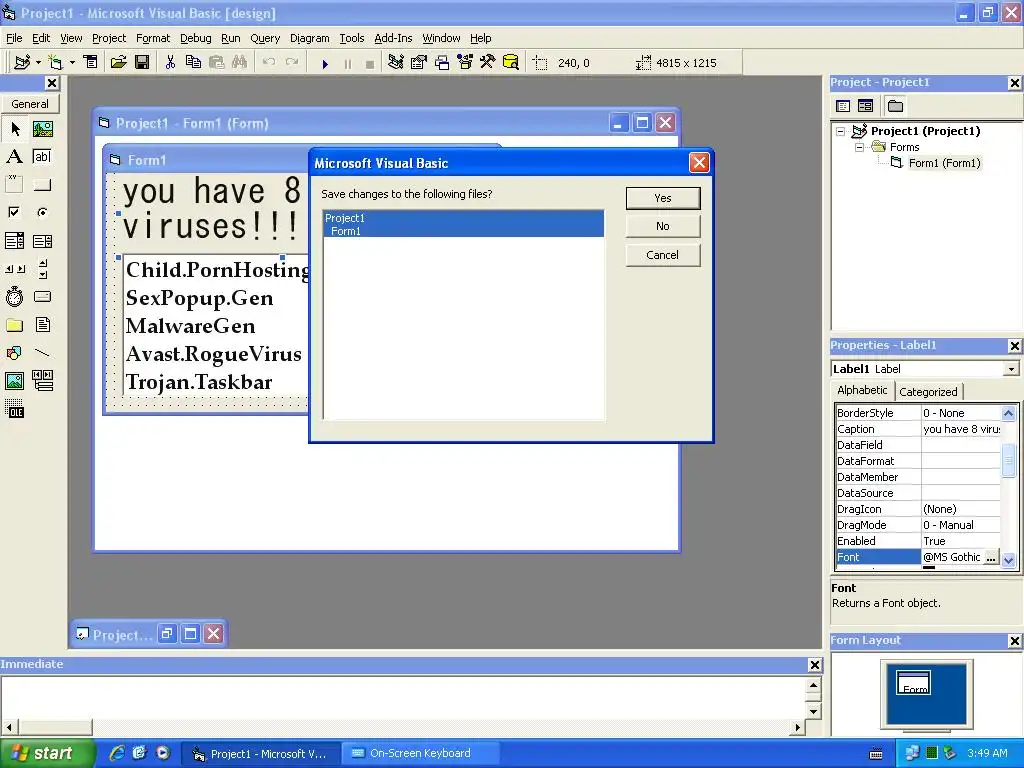Switch to the Categorized tab

click(928, 392)
